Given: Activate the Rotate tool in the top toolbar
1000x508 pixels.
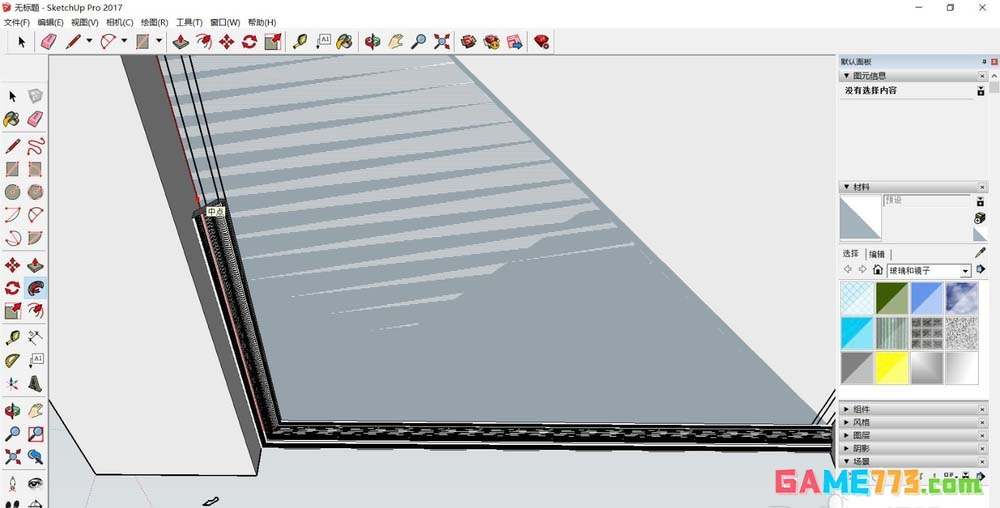Looking at the screenshot, I should (x=249, y=42).
